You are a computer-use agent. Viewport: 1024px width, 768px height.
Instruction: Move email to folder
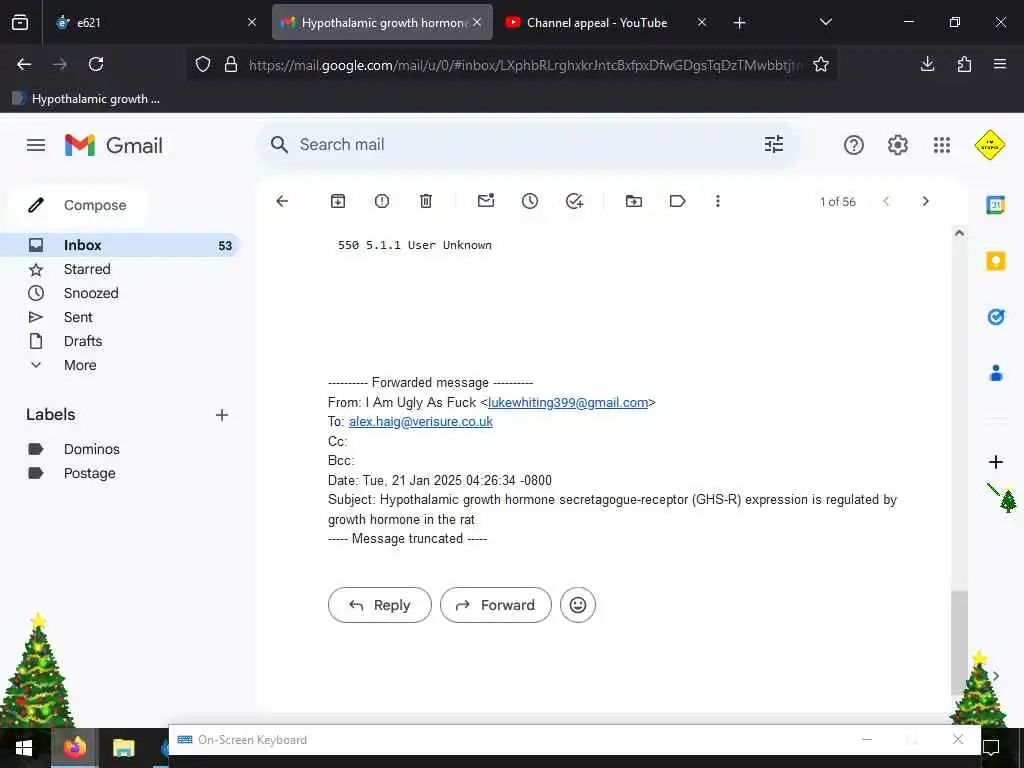pos(633,201)
